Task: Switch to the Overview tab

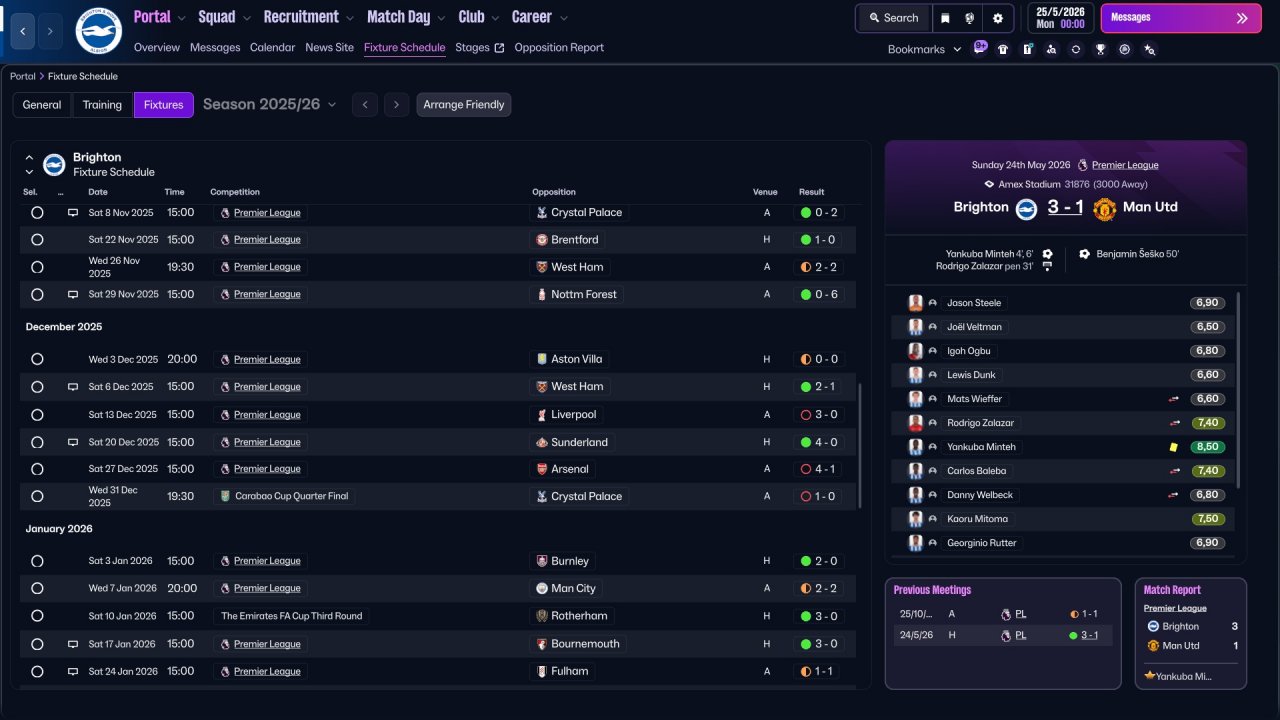Action: 157,48
